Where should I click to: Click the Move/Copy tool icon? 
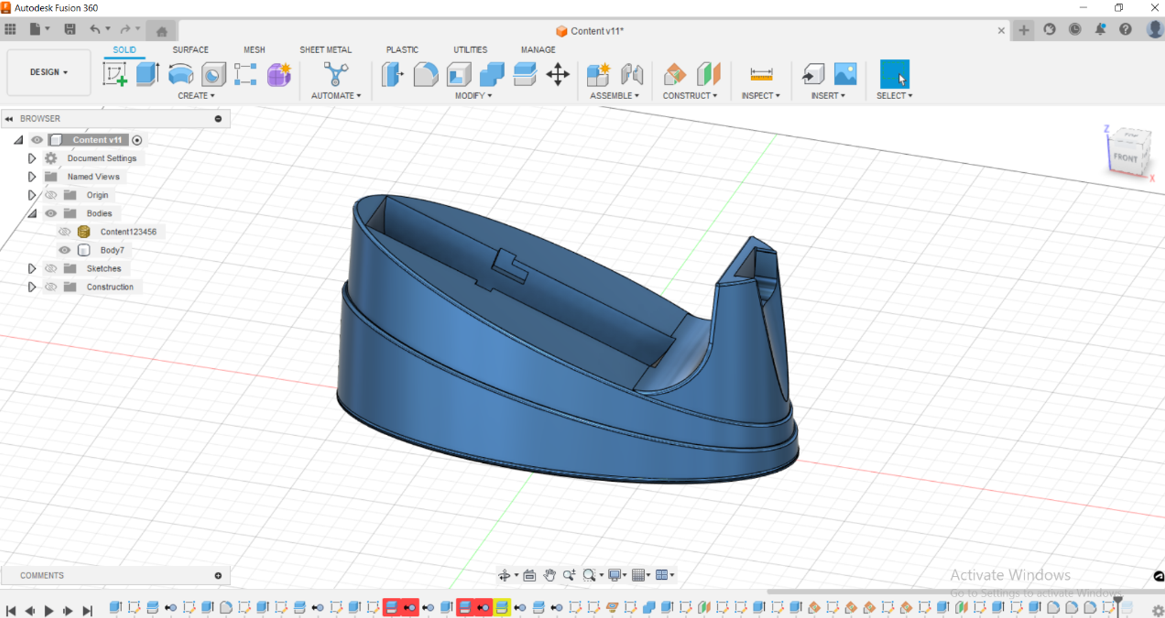[558, 73]
